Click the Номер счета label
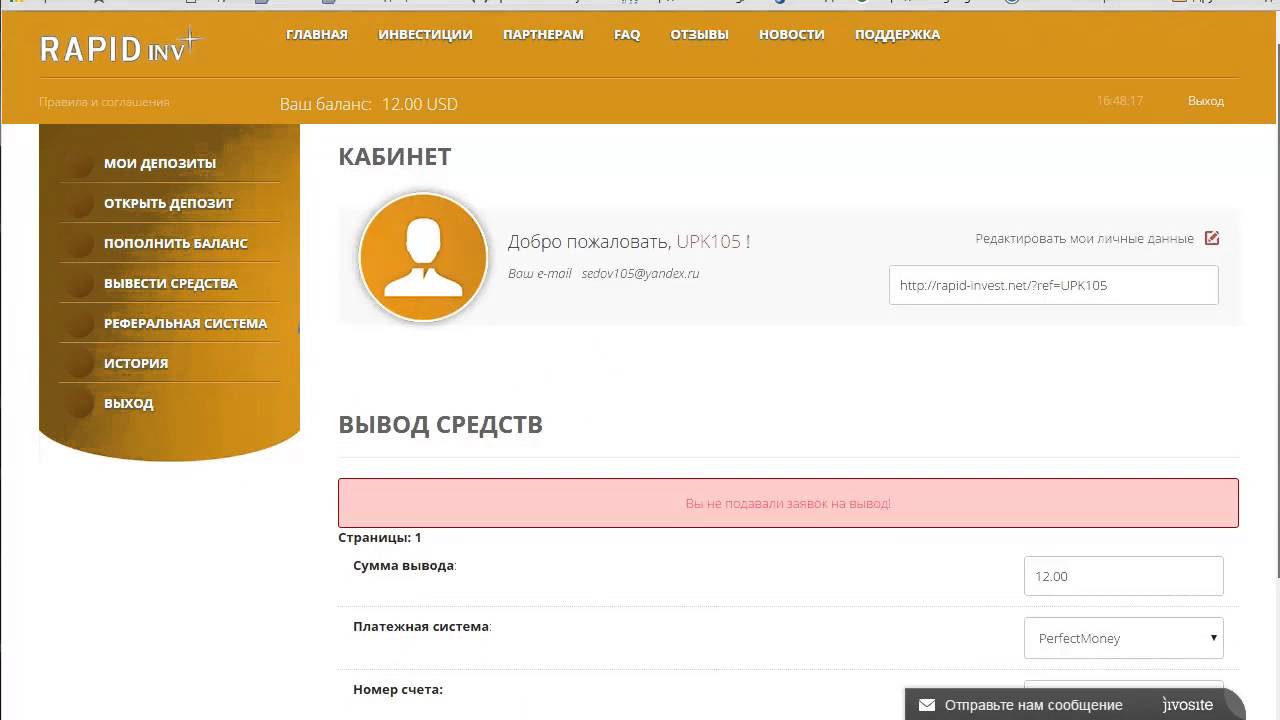 tap(398, 689)
